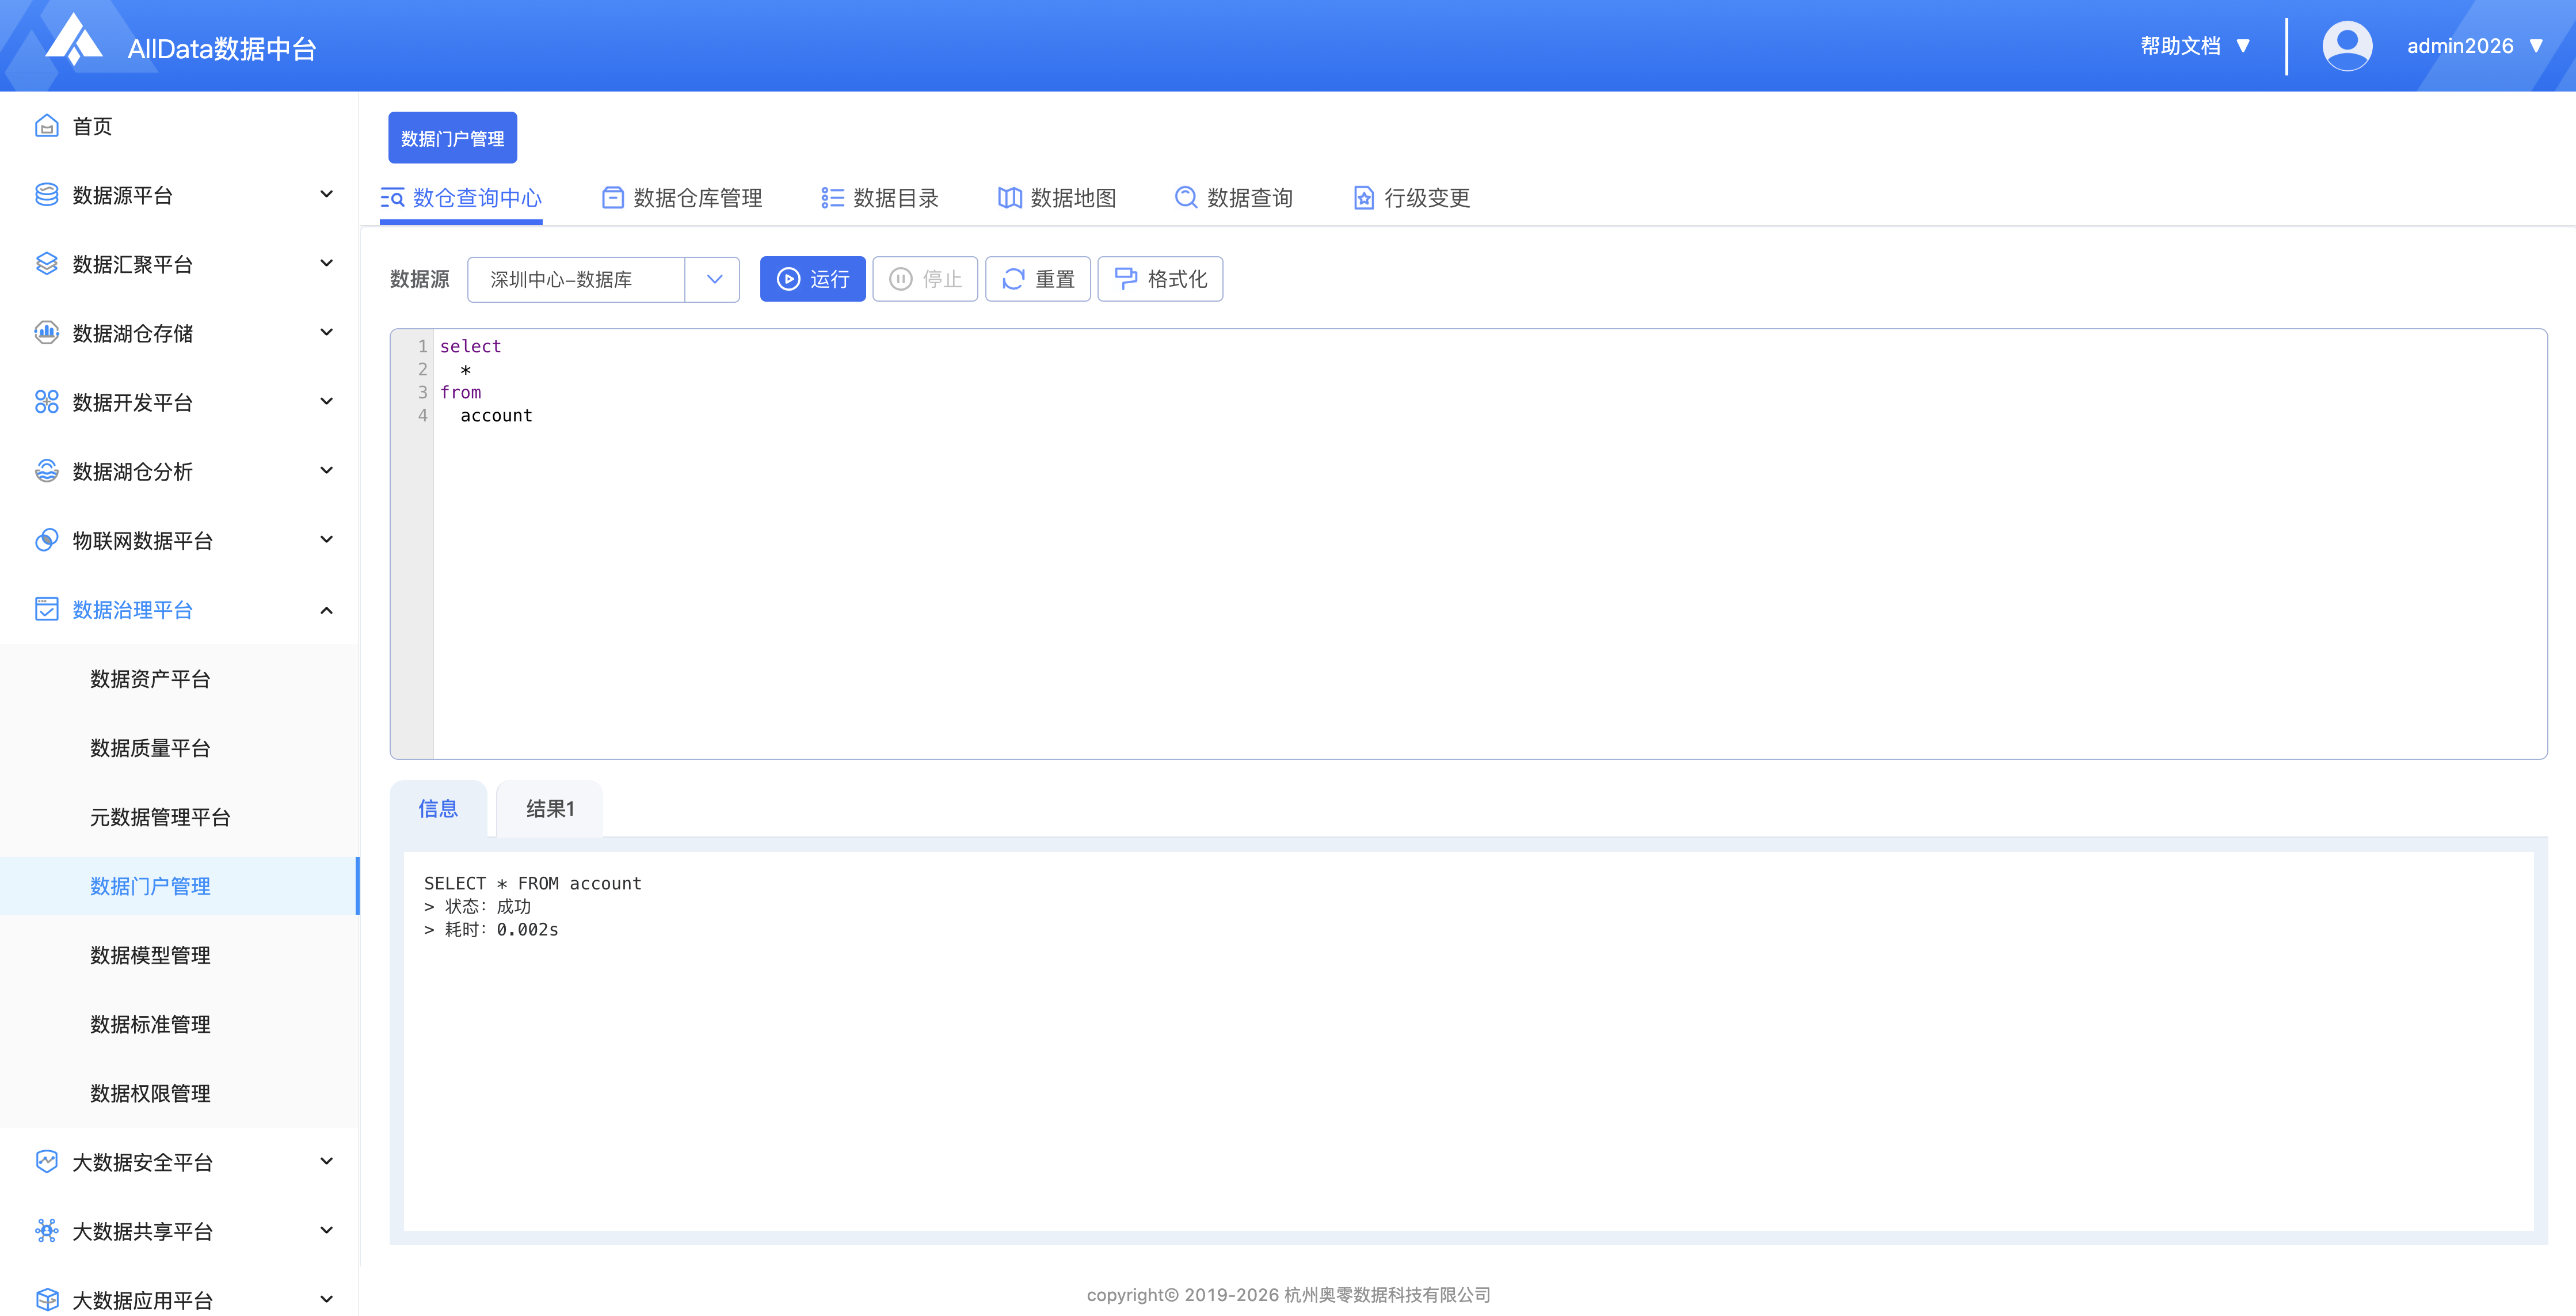Click the user avatar icon

coord(2346,46)
